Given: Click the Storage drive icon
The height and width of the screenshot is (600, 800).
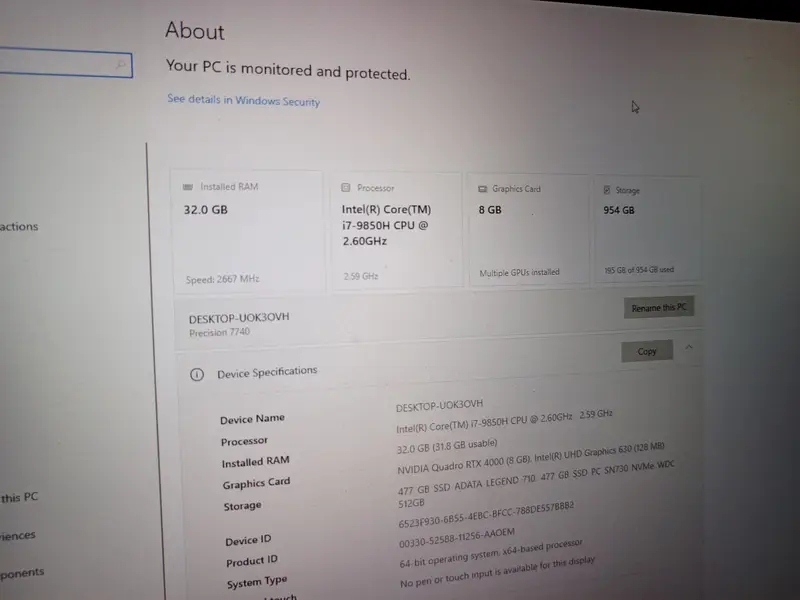Looking at the screenshot, I should [607, 190].
